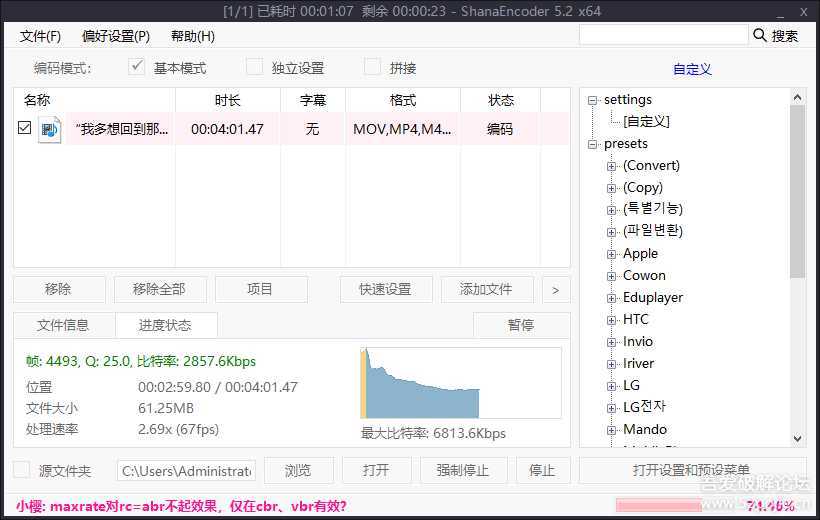
Task: Switch to the 文件信息 tab
Action: (x=63, y=325)
